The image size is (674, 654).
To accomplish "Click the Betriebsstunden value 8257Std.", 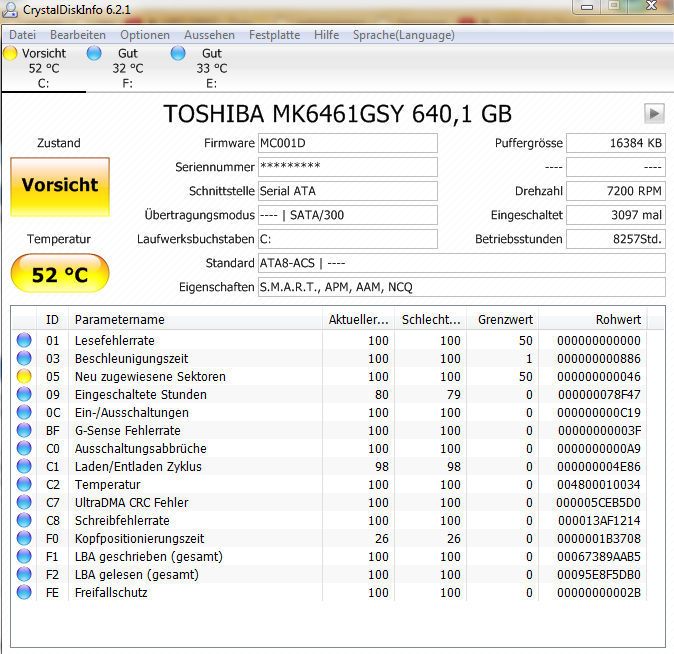I will (616, 239).
